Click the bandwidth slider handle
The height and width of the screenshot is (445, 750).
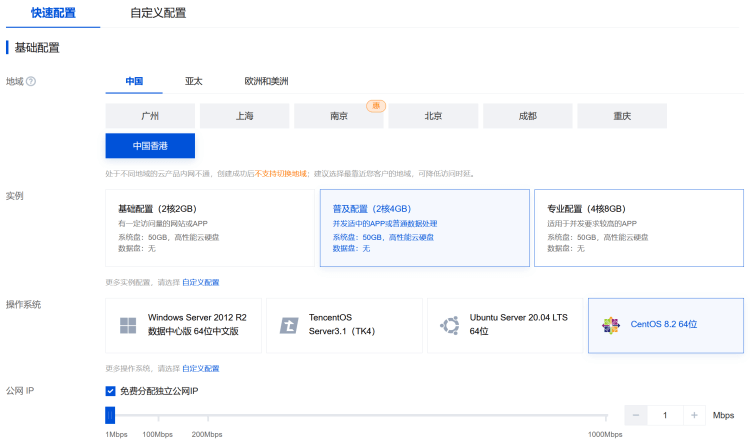[x=110, y=415]
